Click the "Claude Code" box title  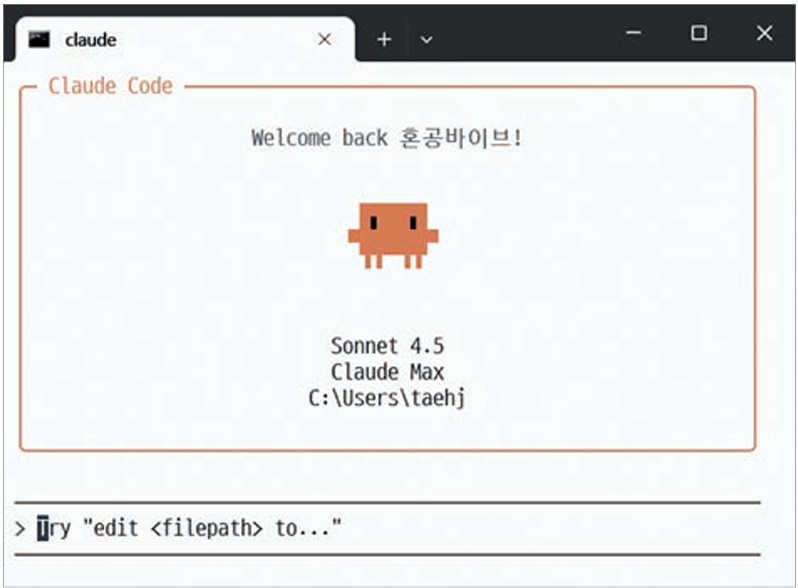coord(110,86)
